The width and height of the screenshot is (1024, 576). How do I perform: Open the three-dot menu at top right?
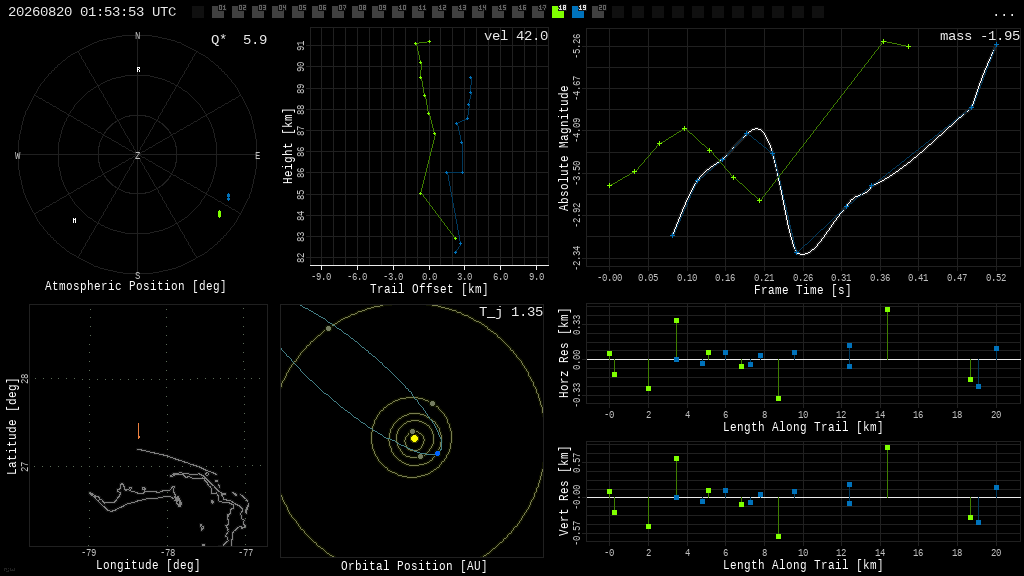pyautogui.click(x=1003, y=13)
